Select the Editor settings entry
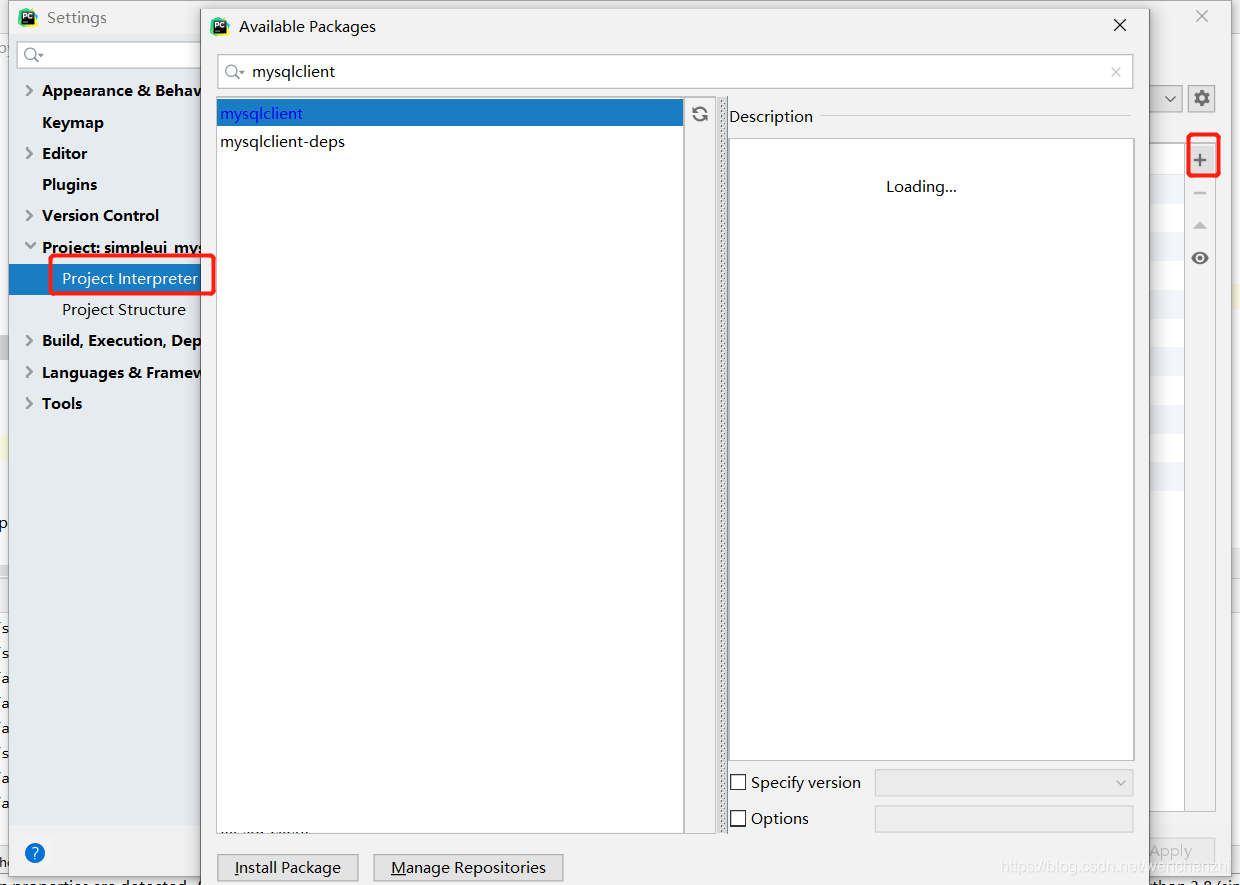Image resolution: width=1240 pixels, height=885 pixels. (x=64, y=153)
